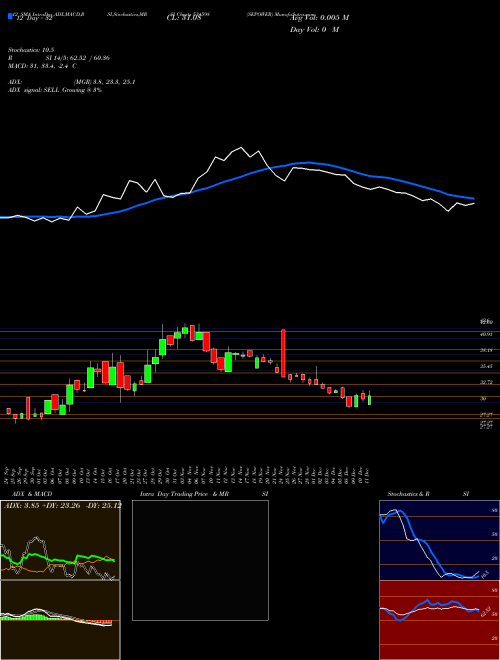
Task: Click the red RSI chart panel
Action: (439, 620)
